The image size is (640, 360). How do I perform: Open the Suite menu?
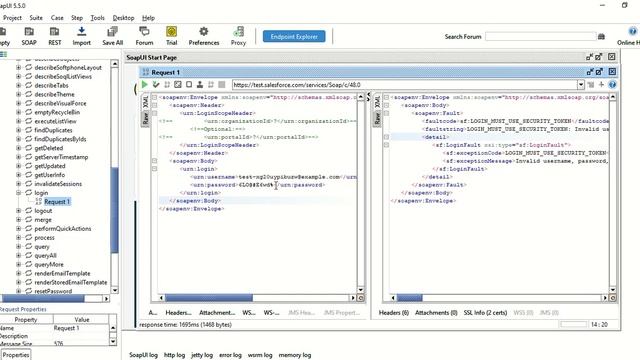tap(36, 18)
